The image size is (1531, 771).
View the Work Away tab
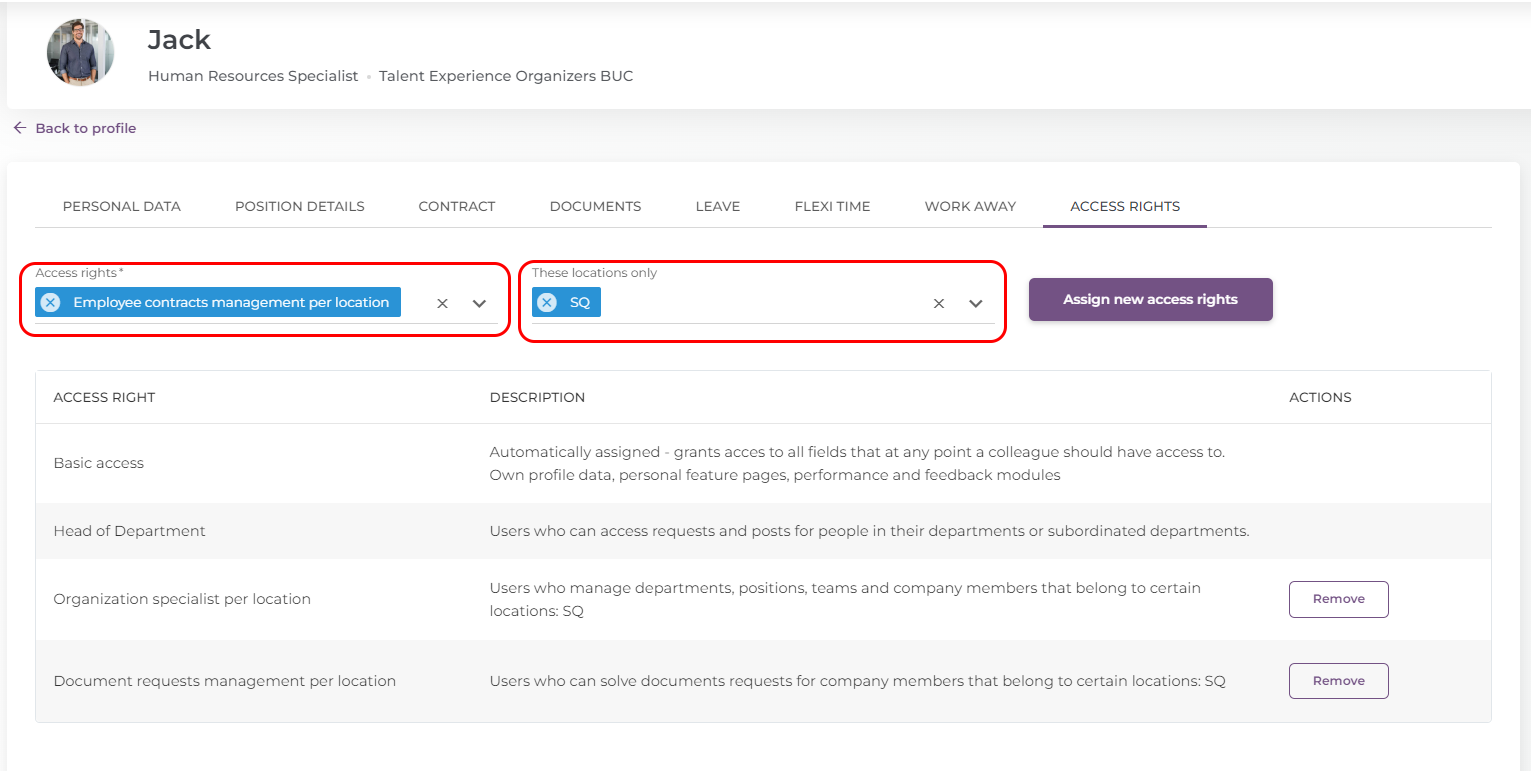click(x=970, y=206)
